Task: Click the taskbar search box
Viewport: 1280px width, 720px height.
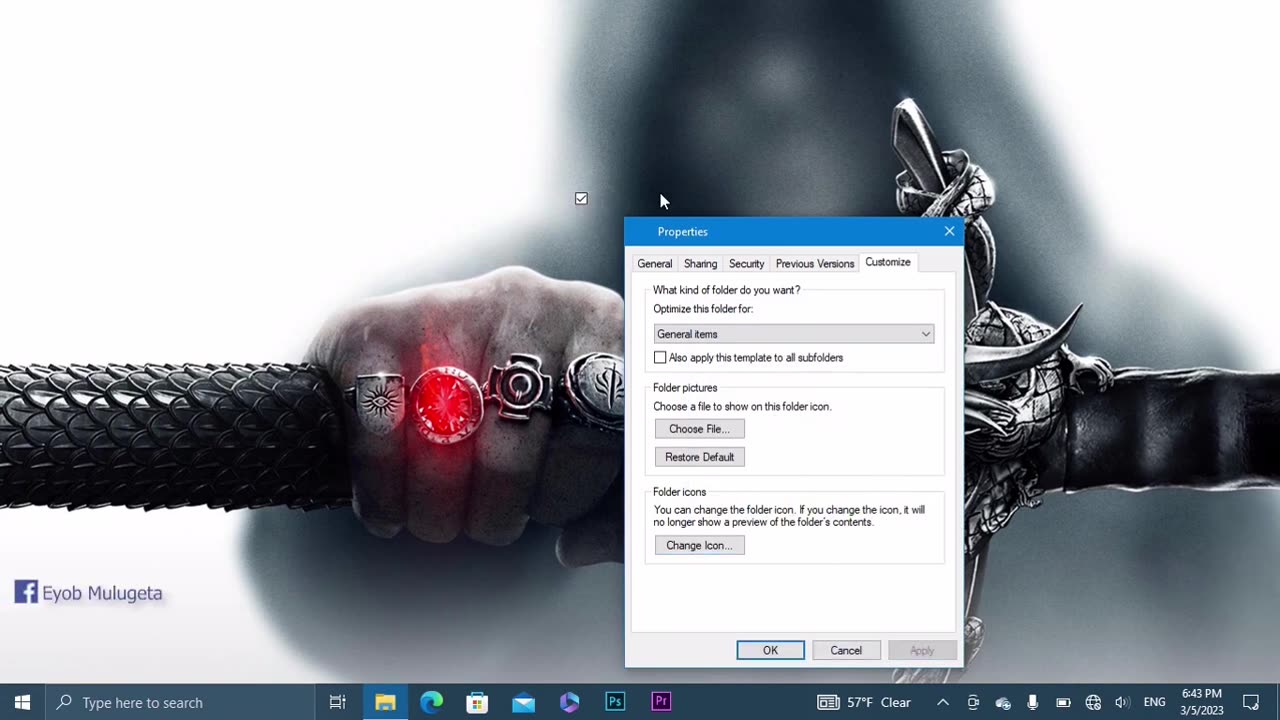Action: pyautogui.click(x=181, y=702)
